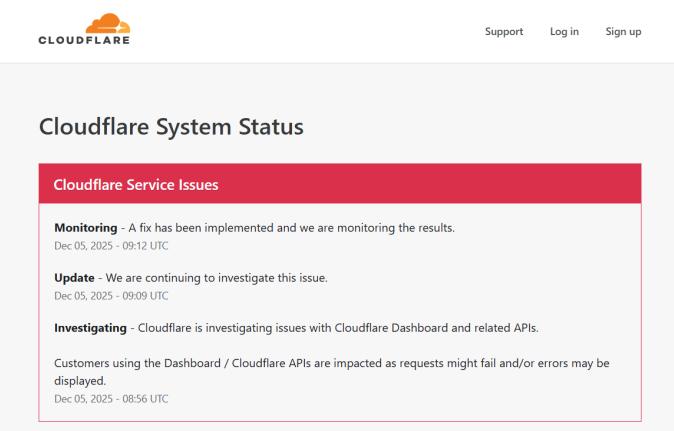Click timestamp Dec 05, 2025 - 09:12 UTC
The width and height of the screenshot is (674, 431).
coord(111,246)
